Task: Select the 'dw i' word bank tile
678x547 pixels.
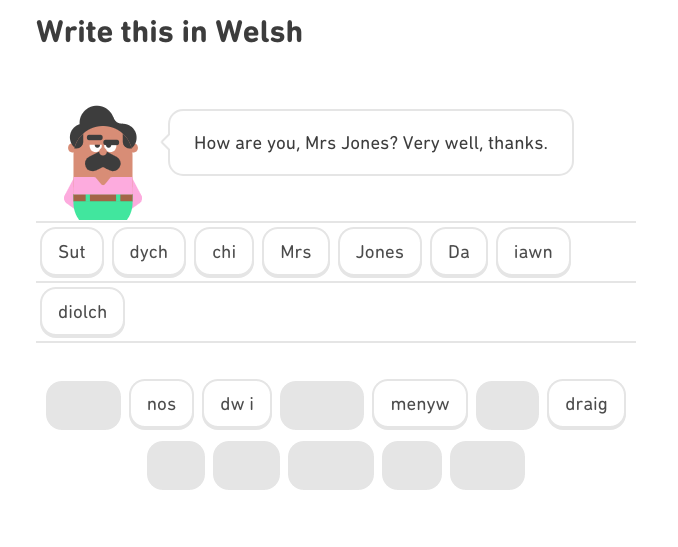Action: [237, 405]
